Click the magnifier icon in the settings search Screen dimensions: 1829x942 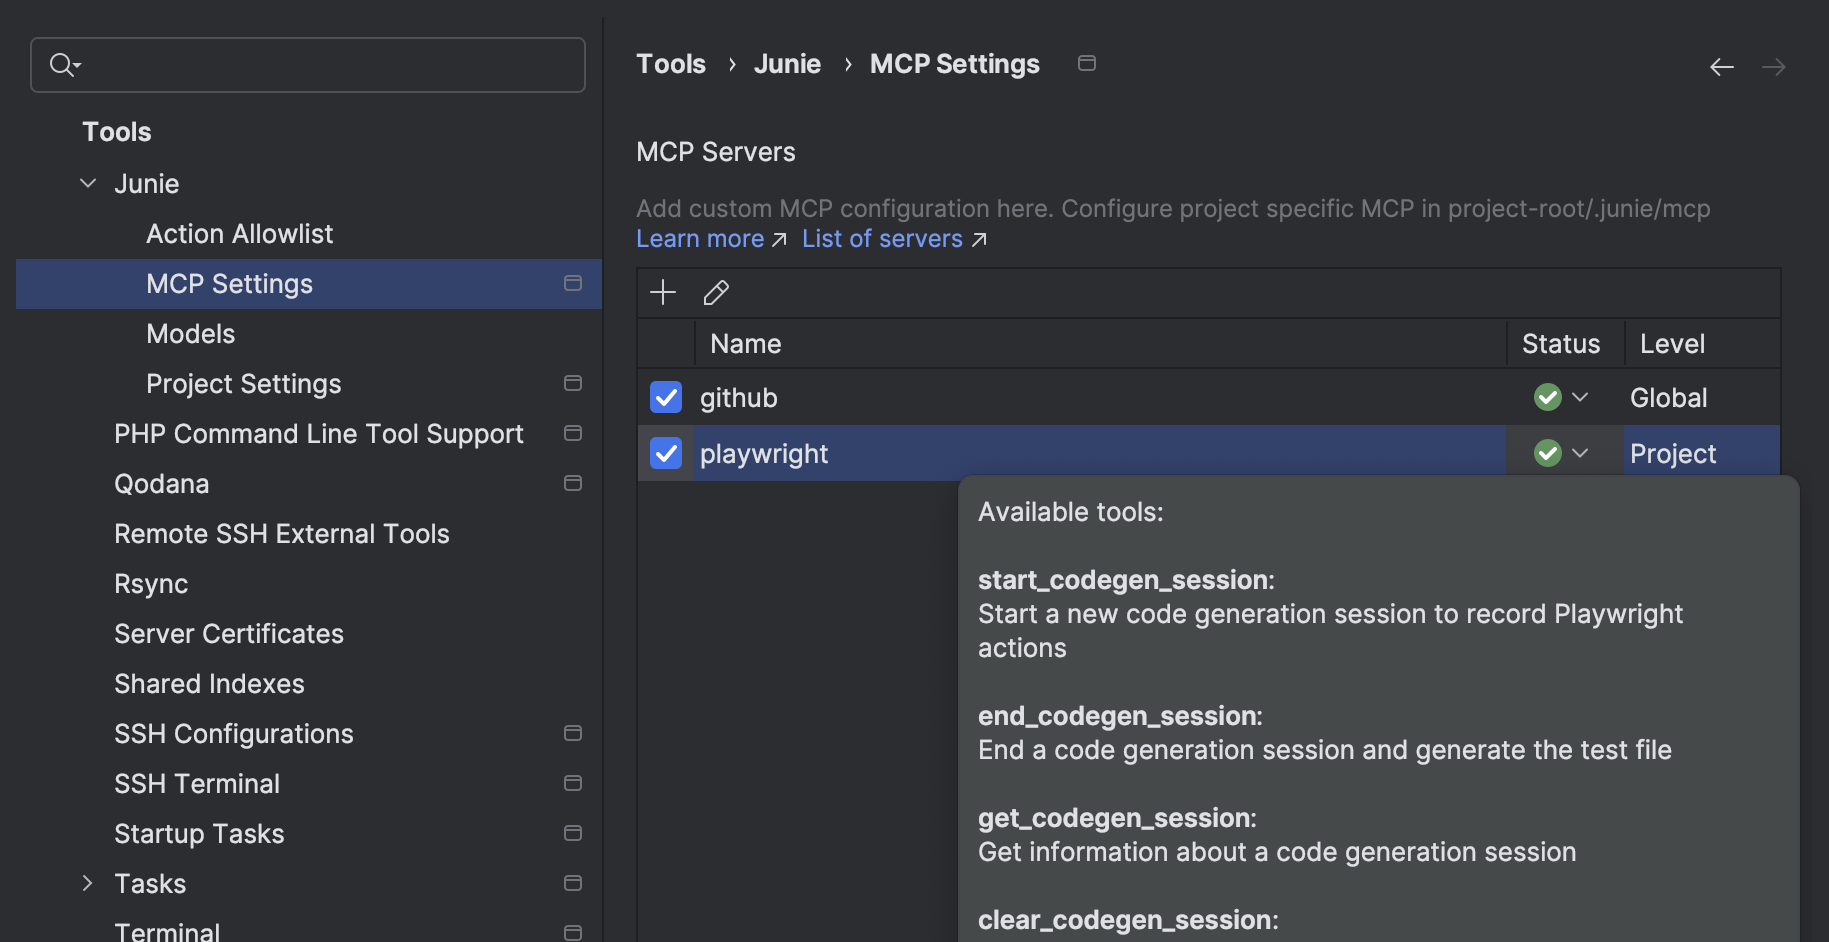(x=63, y=64)
